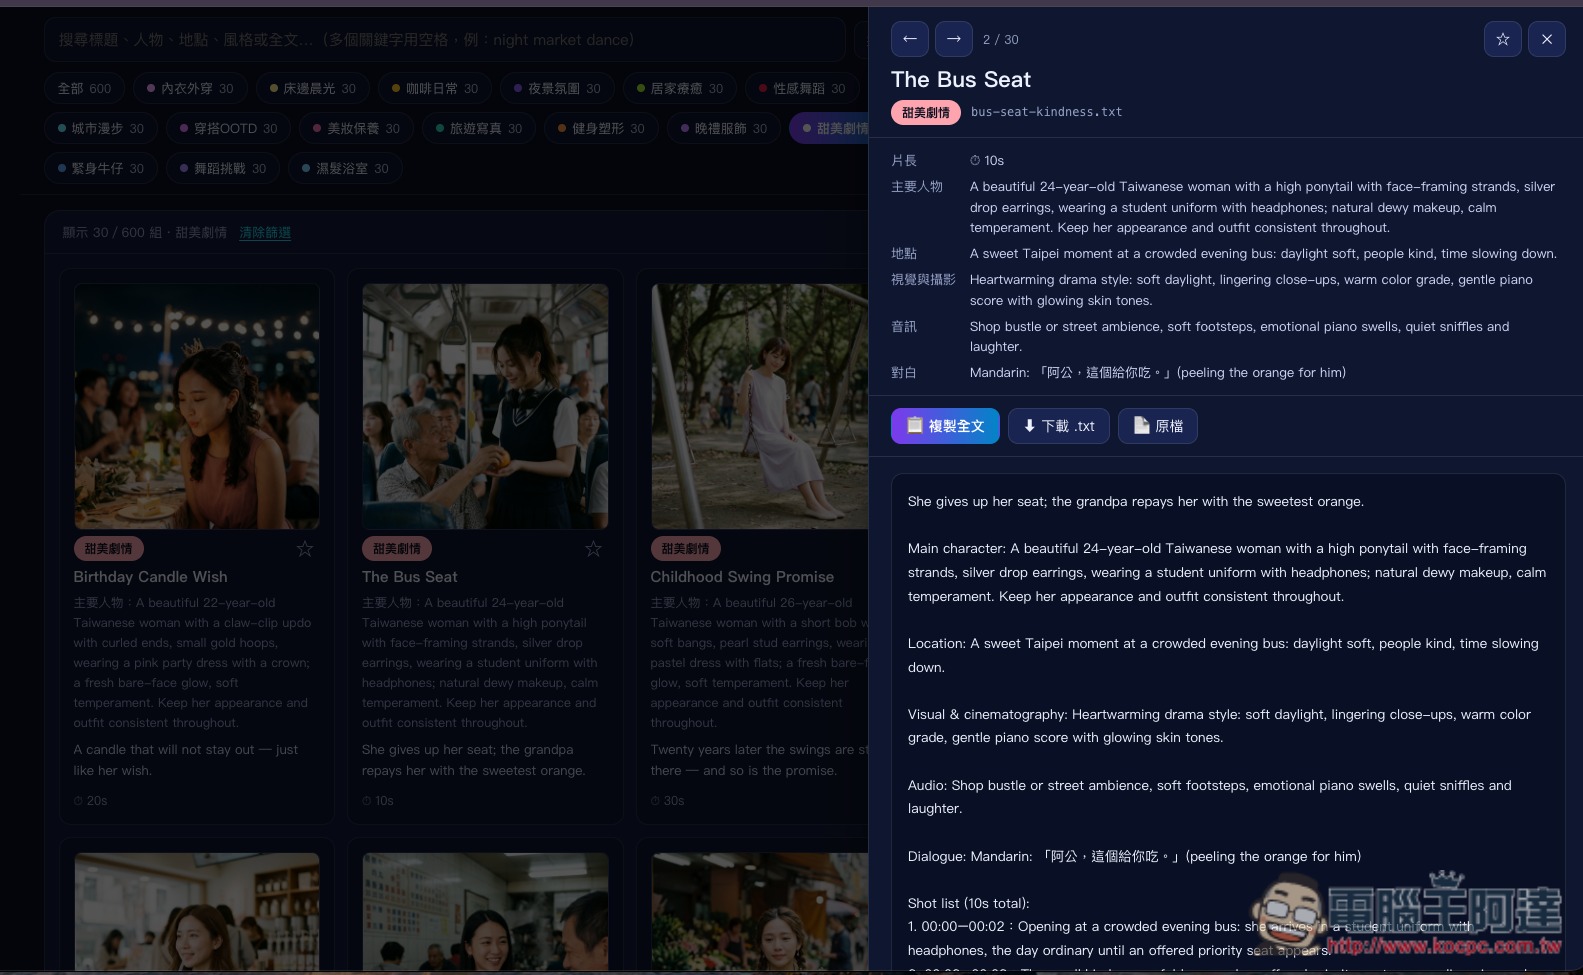Open Childhood Swing Promise thumbnail
1583x975 pixels.
point(759,406)
